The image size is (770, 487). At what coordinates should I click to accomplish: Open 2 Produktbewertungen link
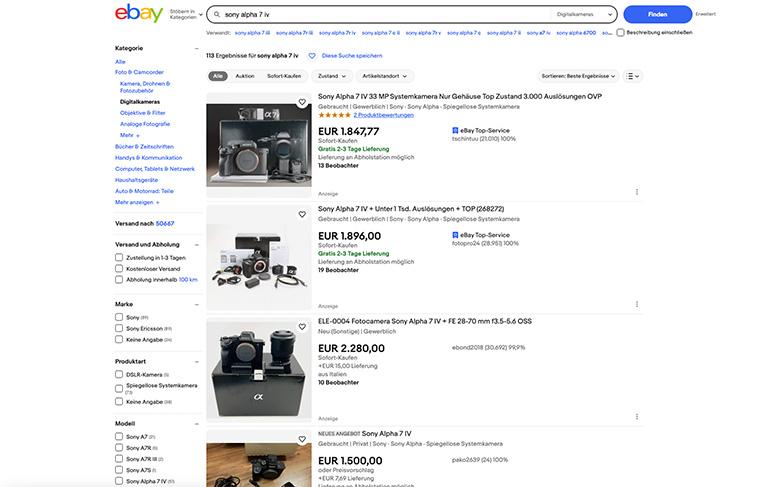384,115
